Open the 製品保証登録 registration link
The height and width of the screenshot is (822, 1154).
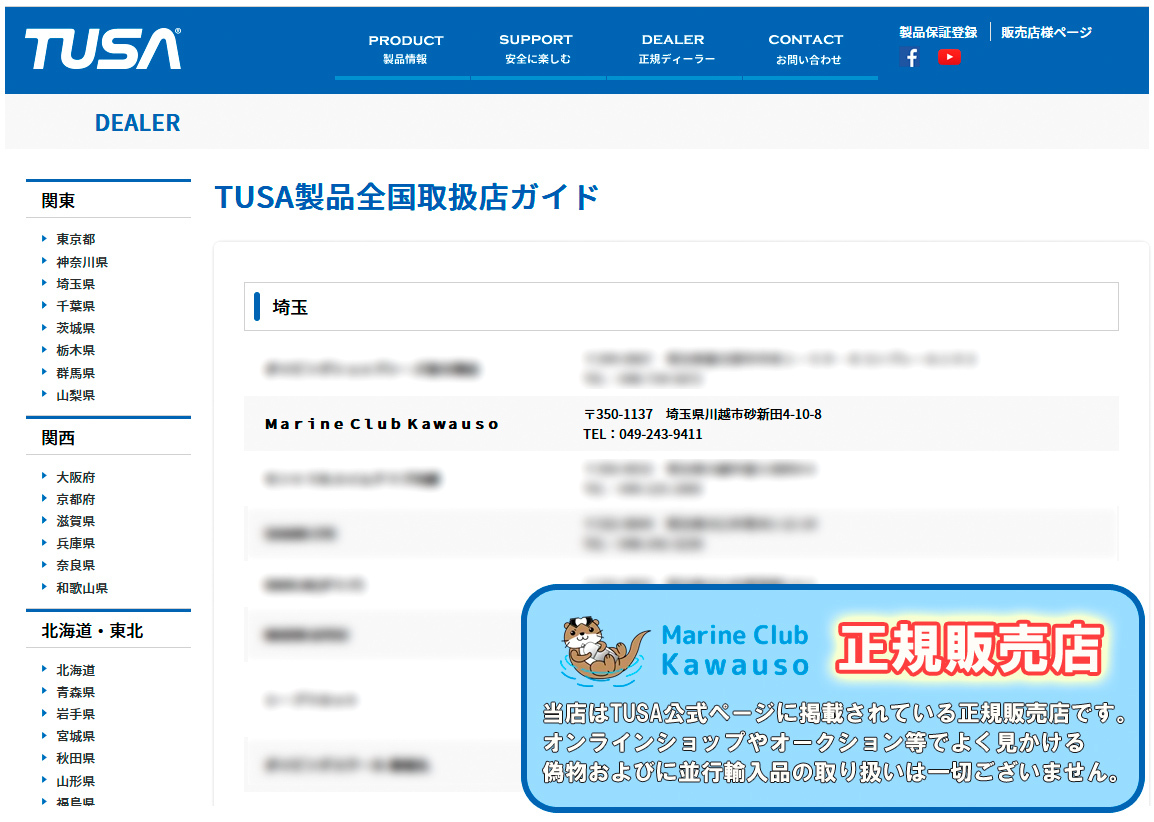[938, 32]
